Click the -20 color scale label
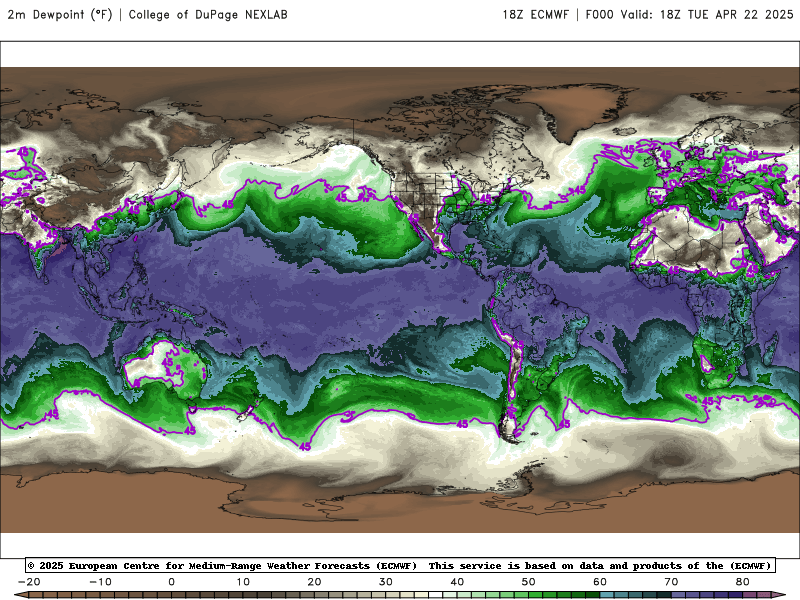The width and height of the screenshot is (800, 600). pos(29,582)
